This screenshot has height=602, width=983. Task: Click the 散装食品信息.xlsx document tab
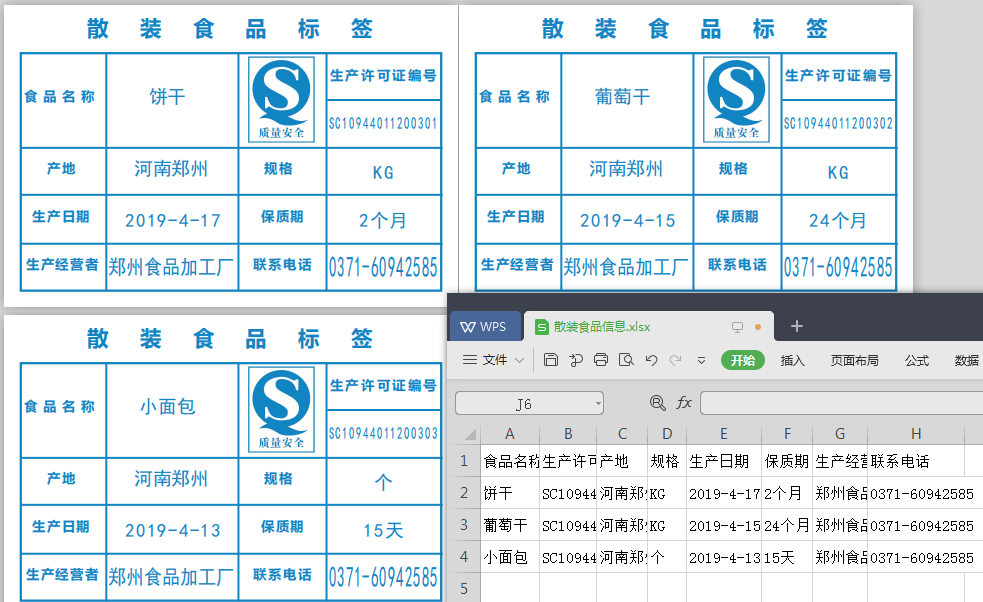point(601,325)
